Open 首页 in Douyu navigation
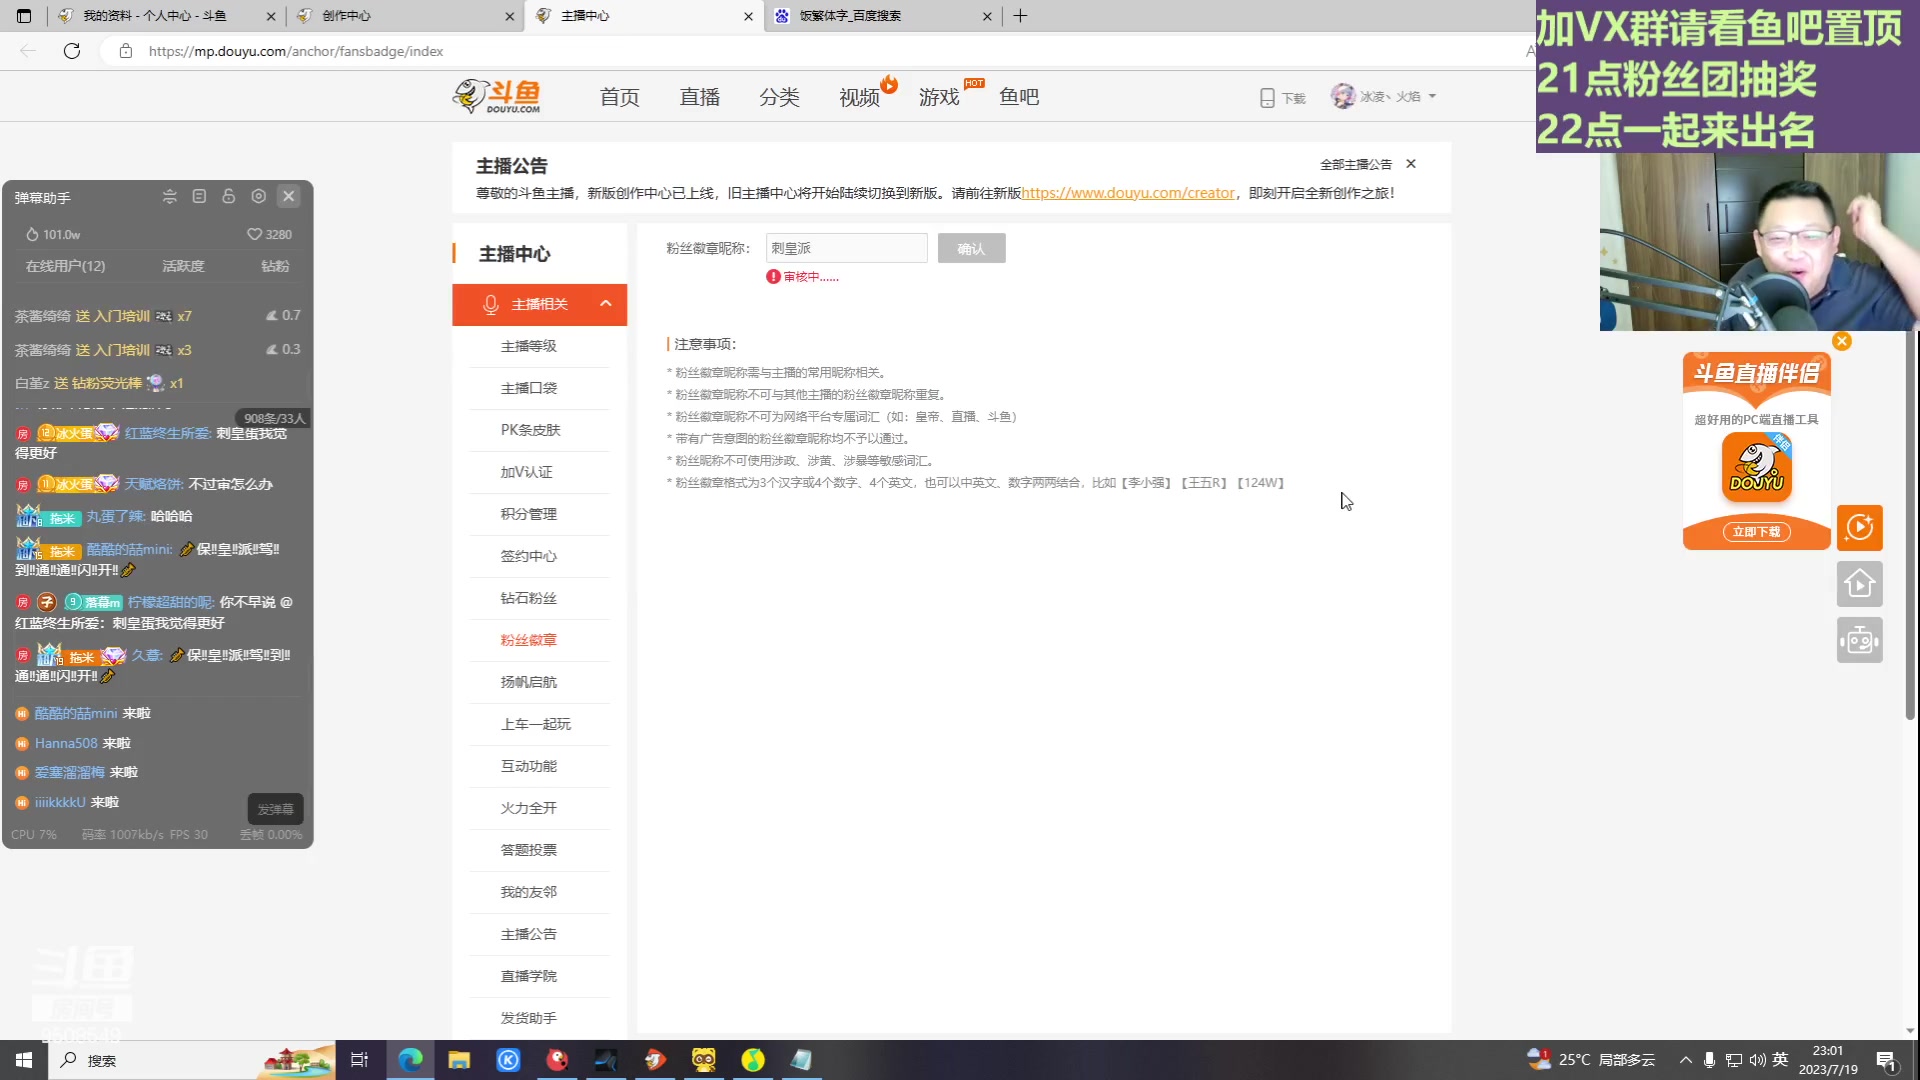1920x1080 pixels. click(x=619, y=97)
